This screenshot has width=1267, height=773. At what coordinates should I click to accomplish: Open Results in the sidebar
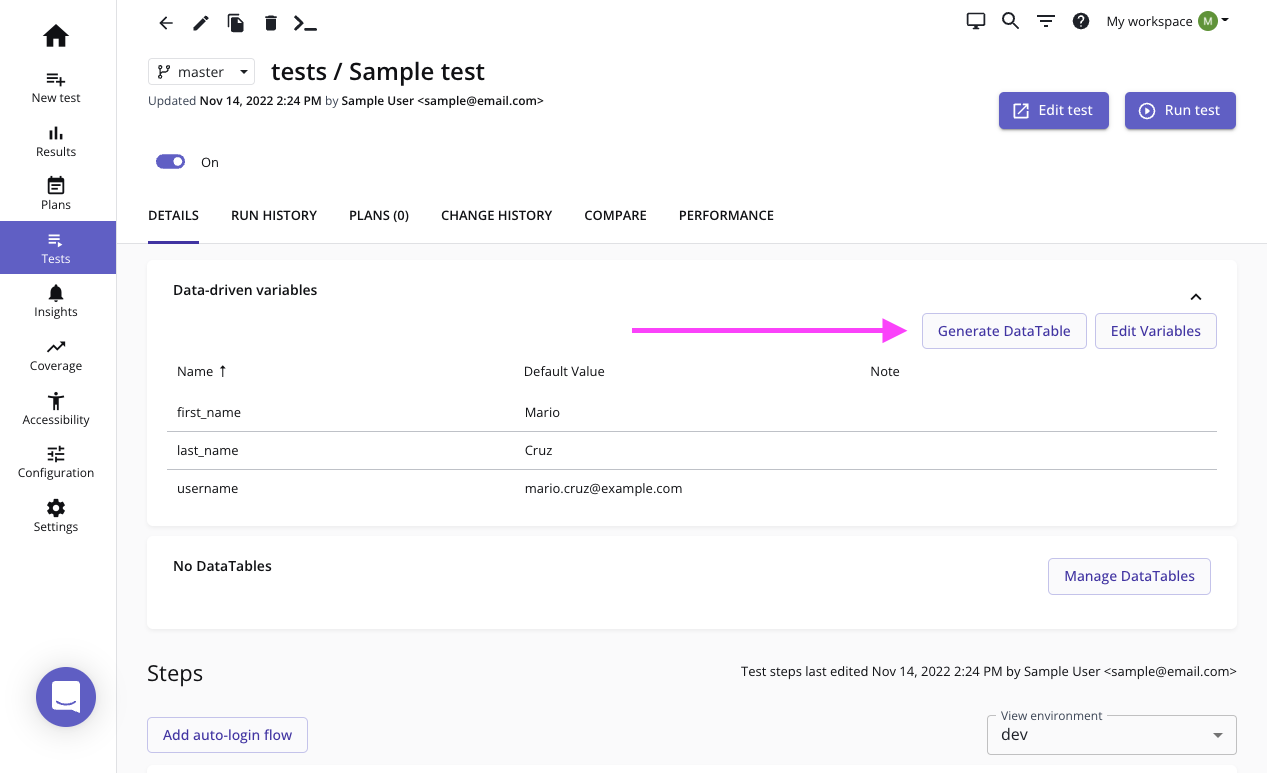56,141
